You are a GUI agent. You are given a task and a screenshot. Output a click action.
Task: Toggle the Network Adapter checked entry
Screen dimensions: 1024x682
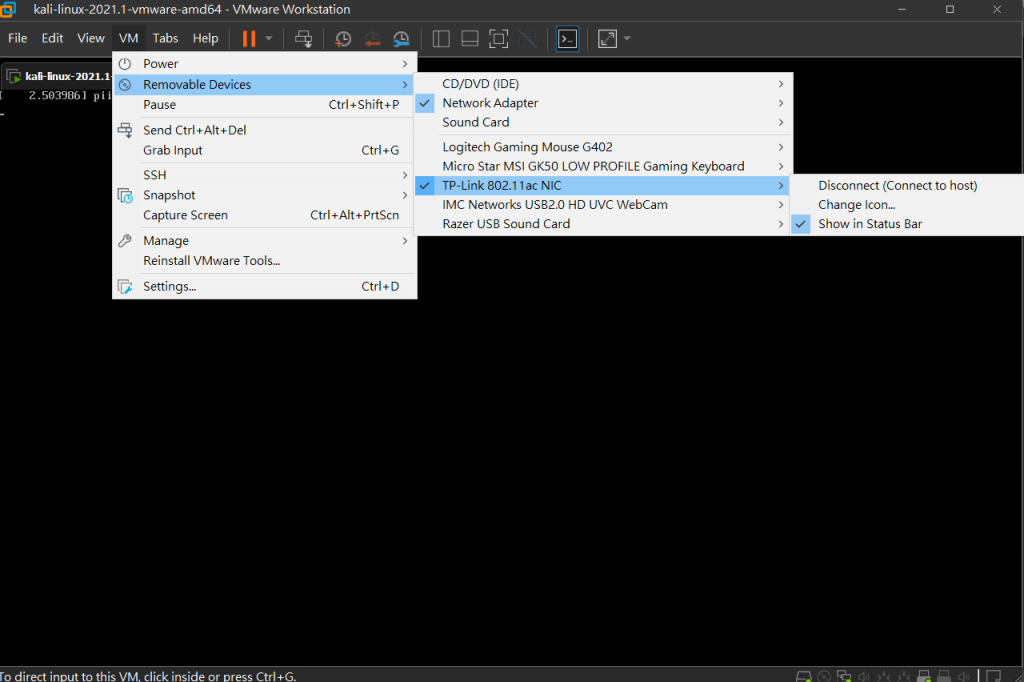coord(603,103)
